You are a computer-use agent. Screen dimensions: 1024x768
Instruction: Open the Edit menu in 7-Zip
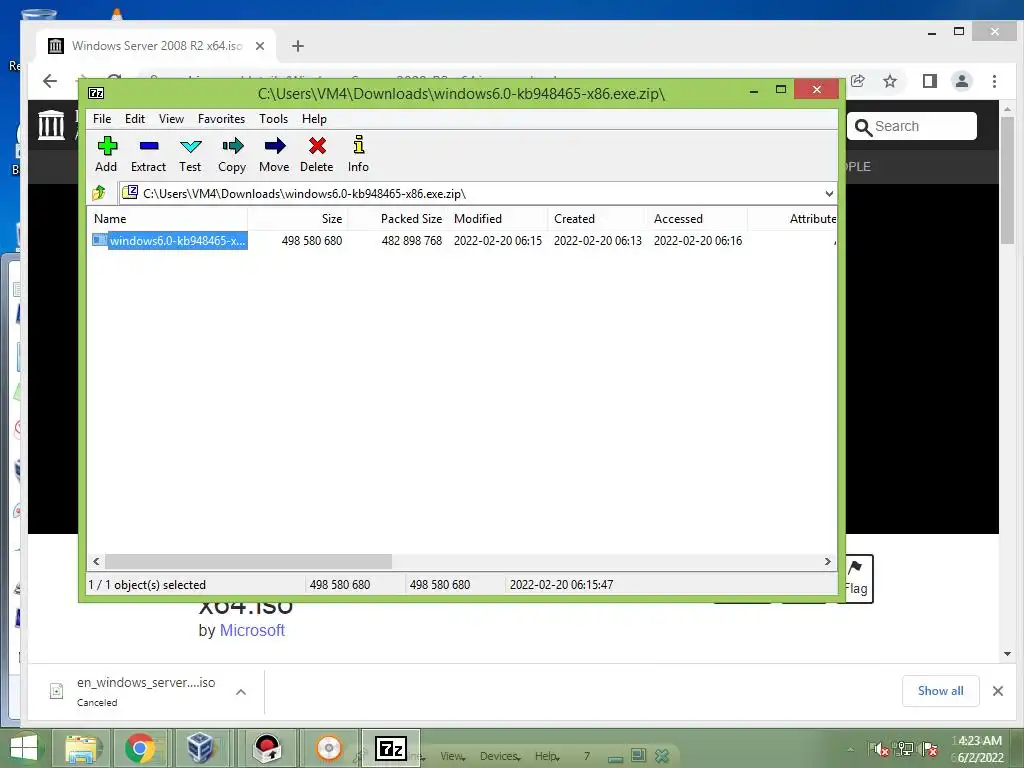point(135,119)
